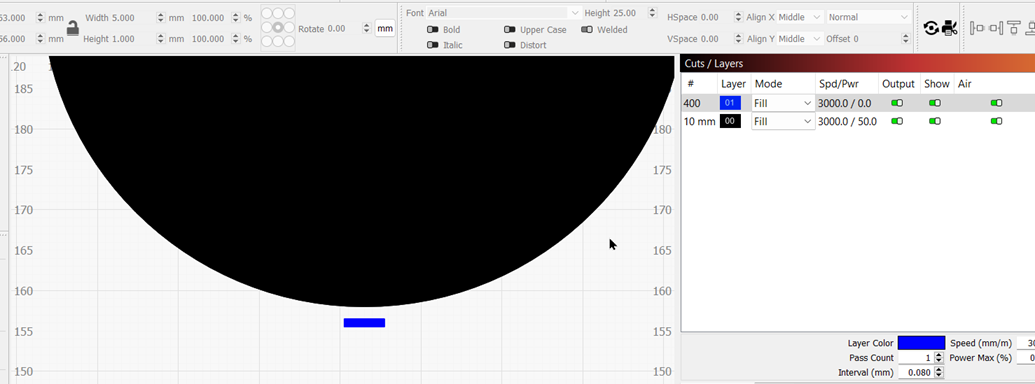This screenshot has width=1035, height=384.
Task: Enable the Welded text switch
Action: tap(587, 30)
